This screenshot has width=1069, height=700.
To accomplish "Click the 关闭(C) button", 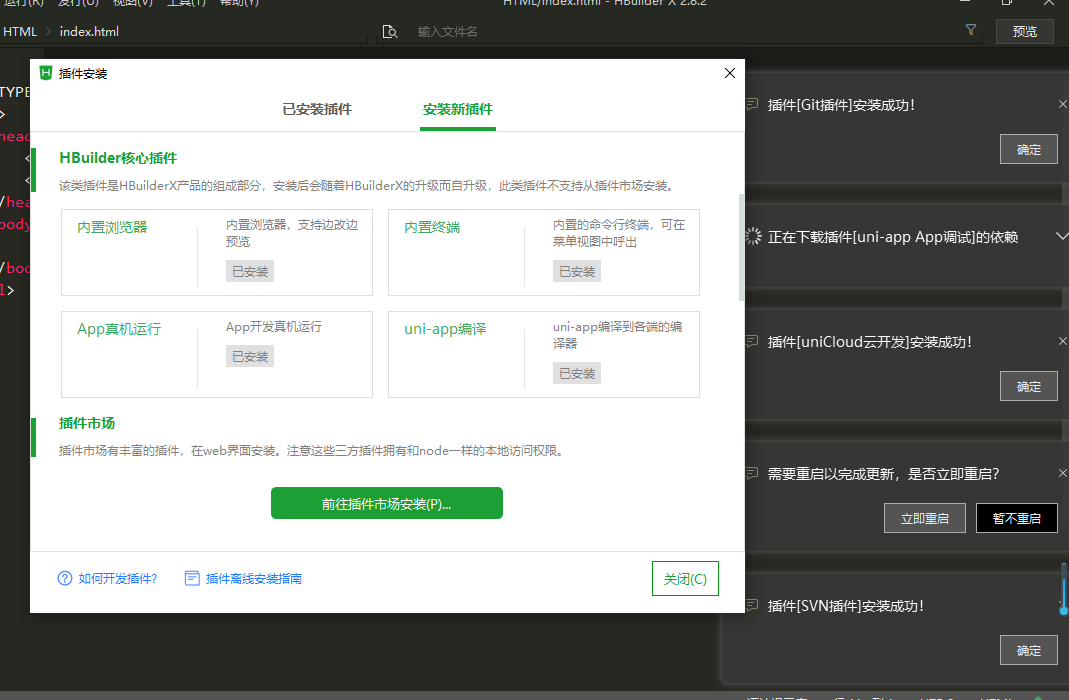I will 685,579.
